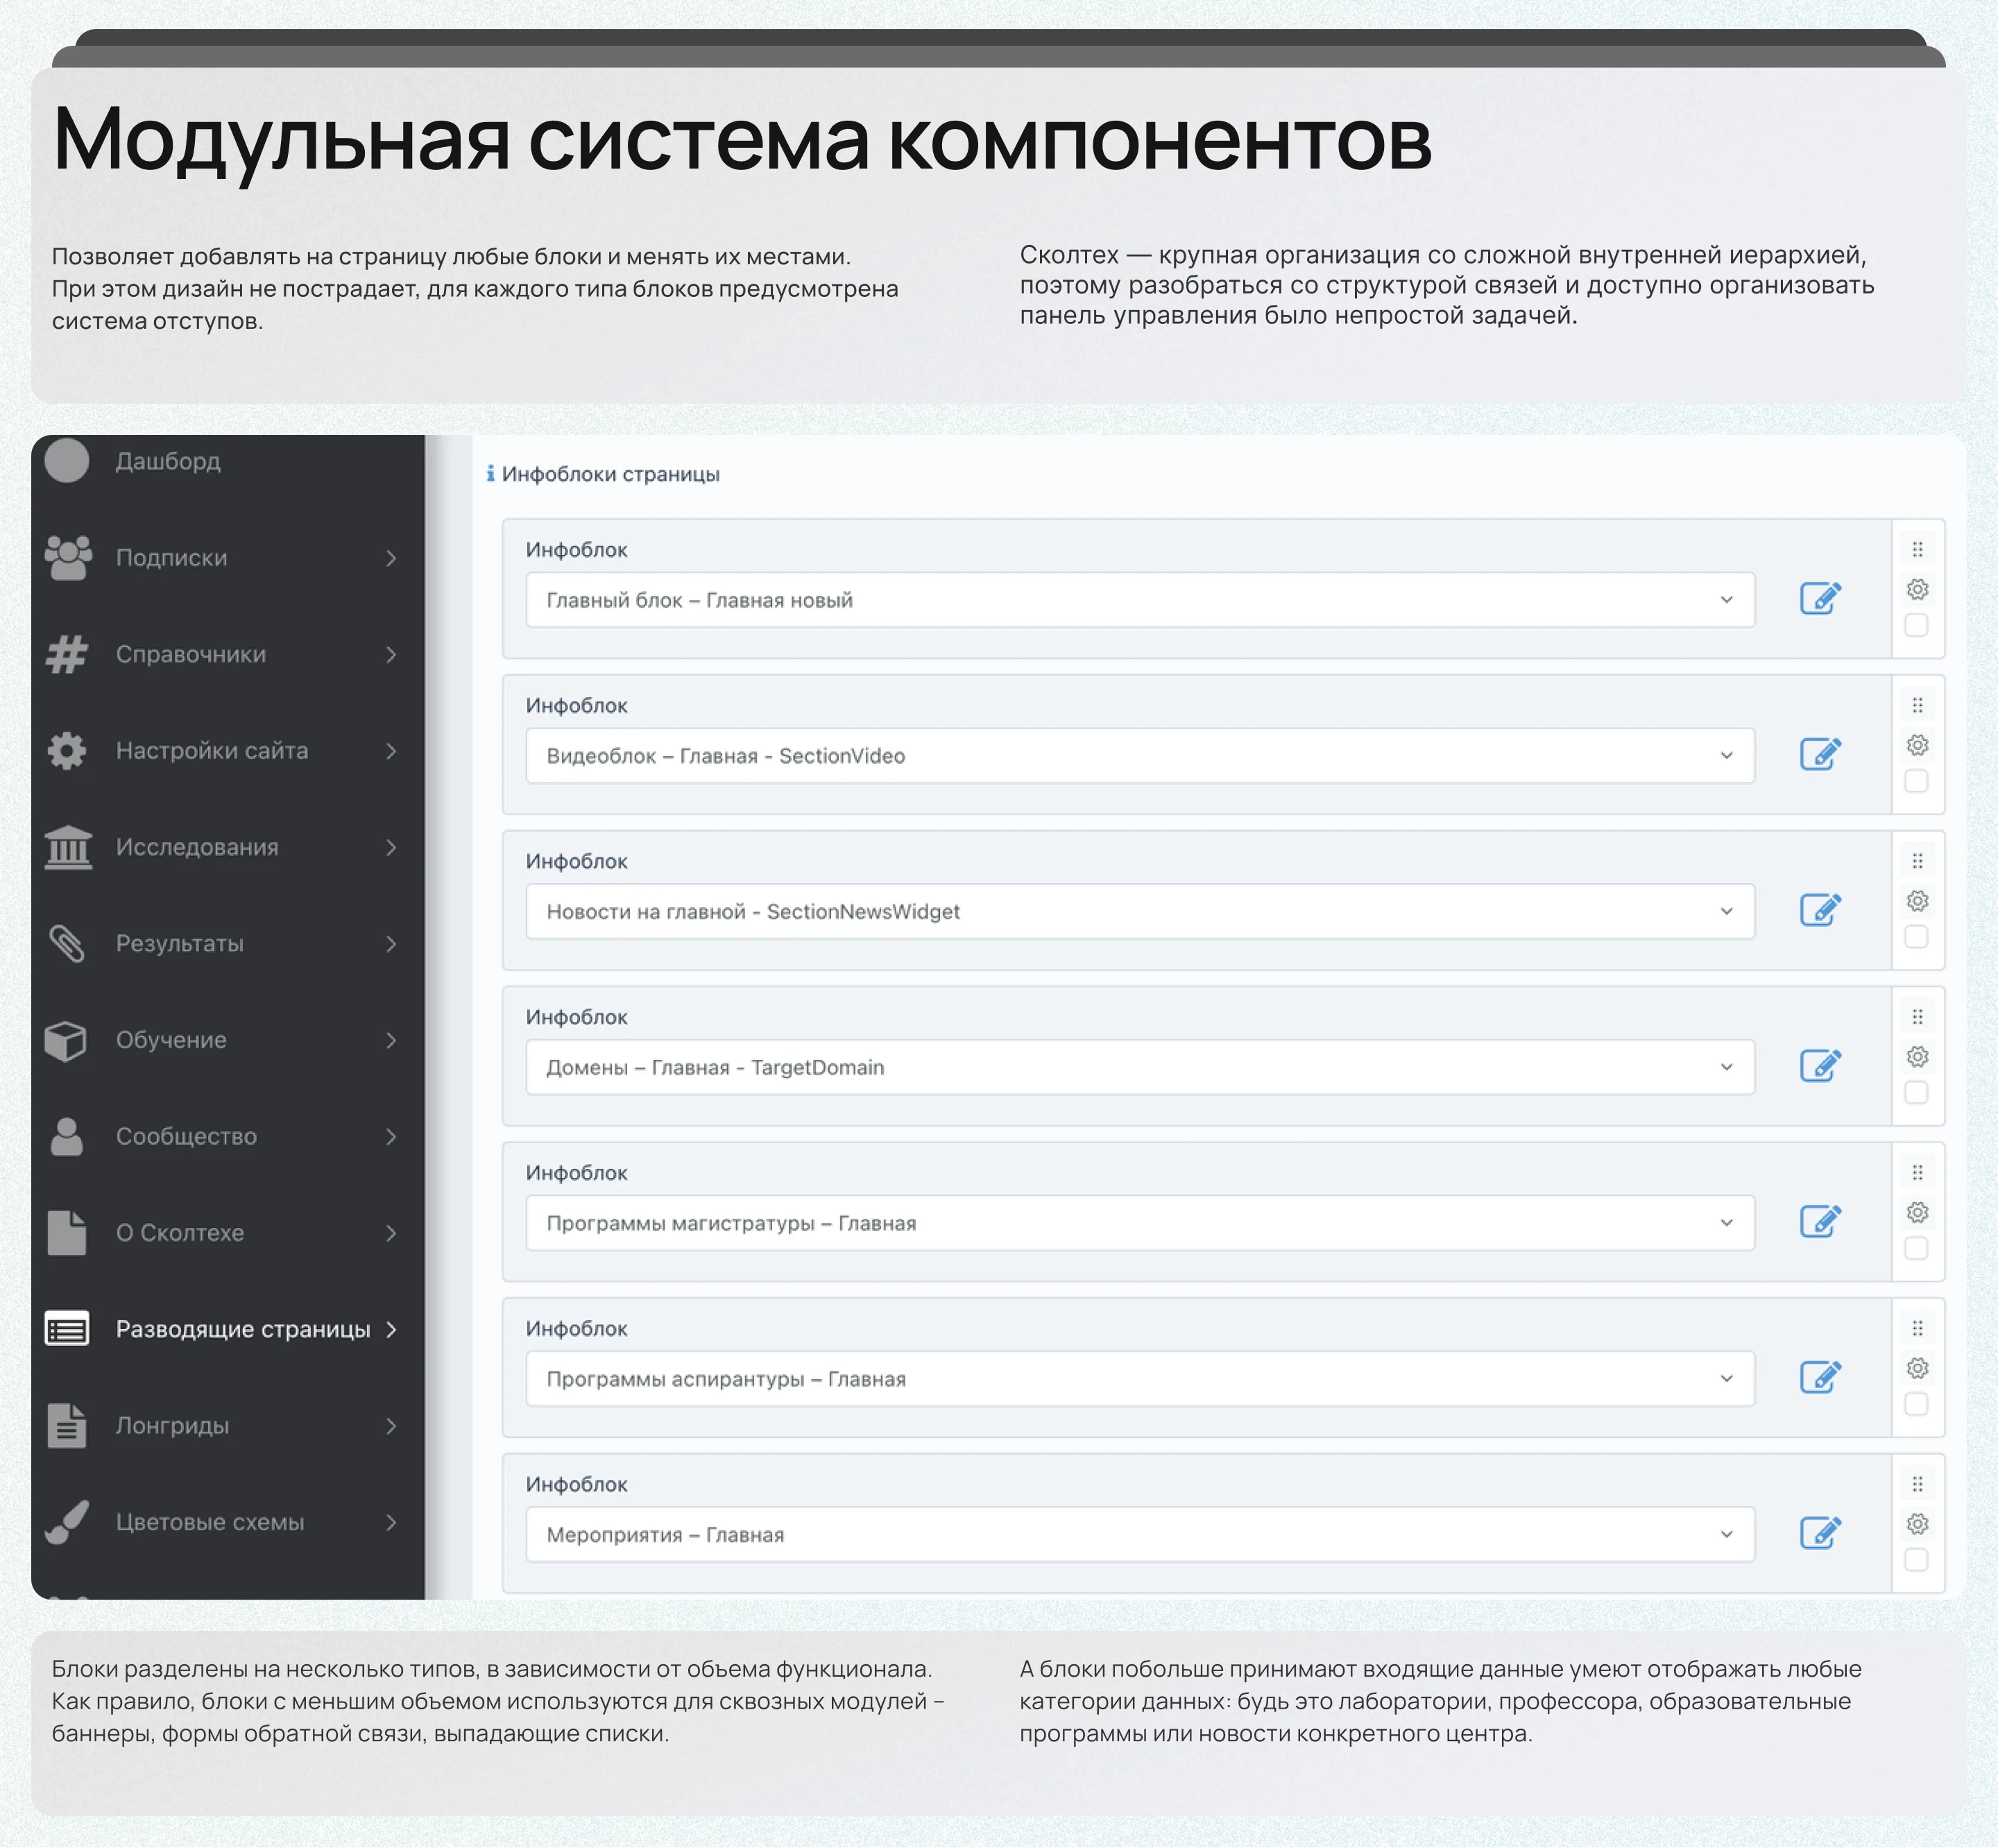Click edit icon for Главный блок infoblock
The width and height of the screenshot is (1998, 1848).
[x=1820, y=599]
